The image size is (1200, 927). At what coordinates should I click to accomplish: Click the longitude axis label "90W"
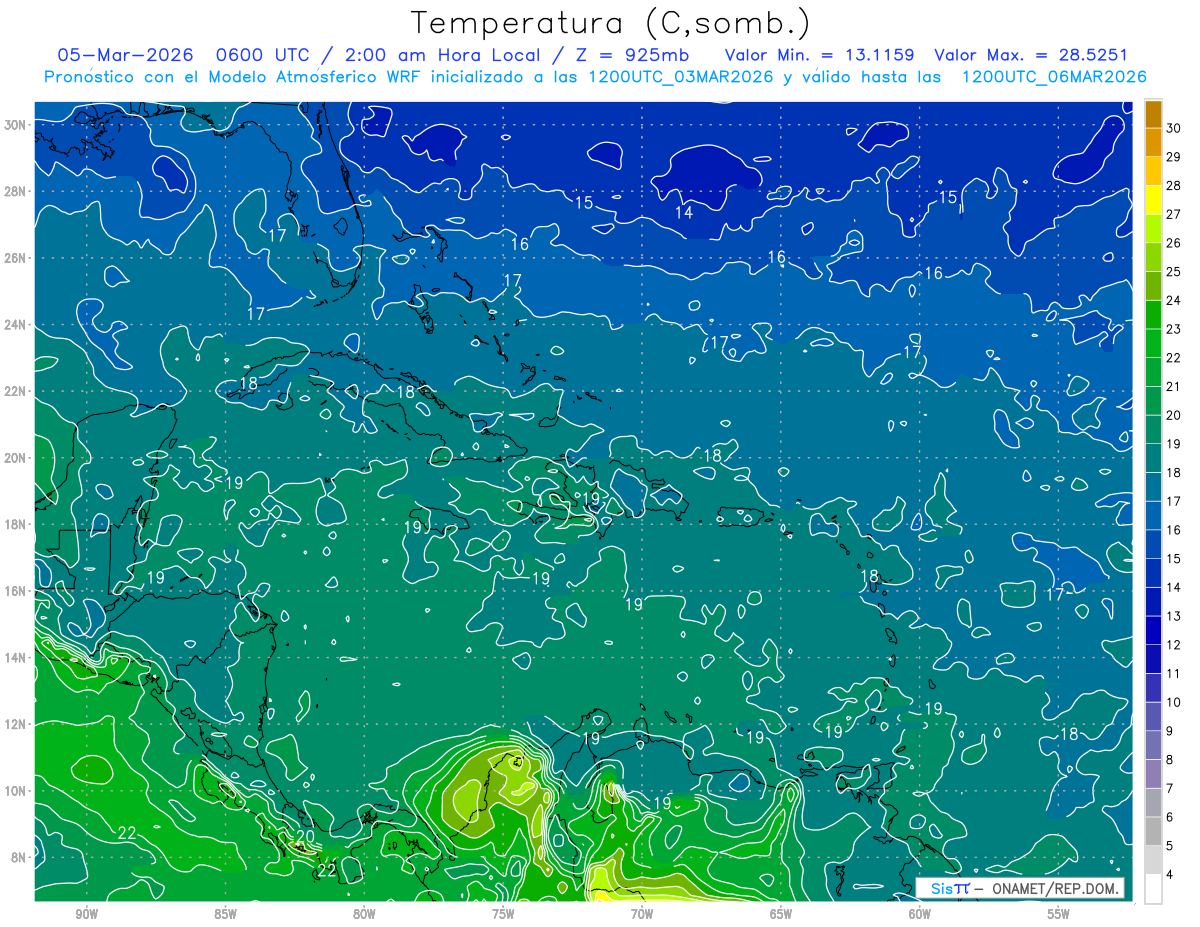click(x=86, y=914)
